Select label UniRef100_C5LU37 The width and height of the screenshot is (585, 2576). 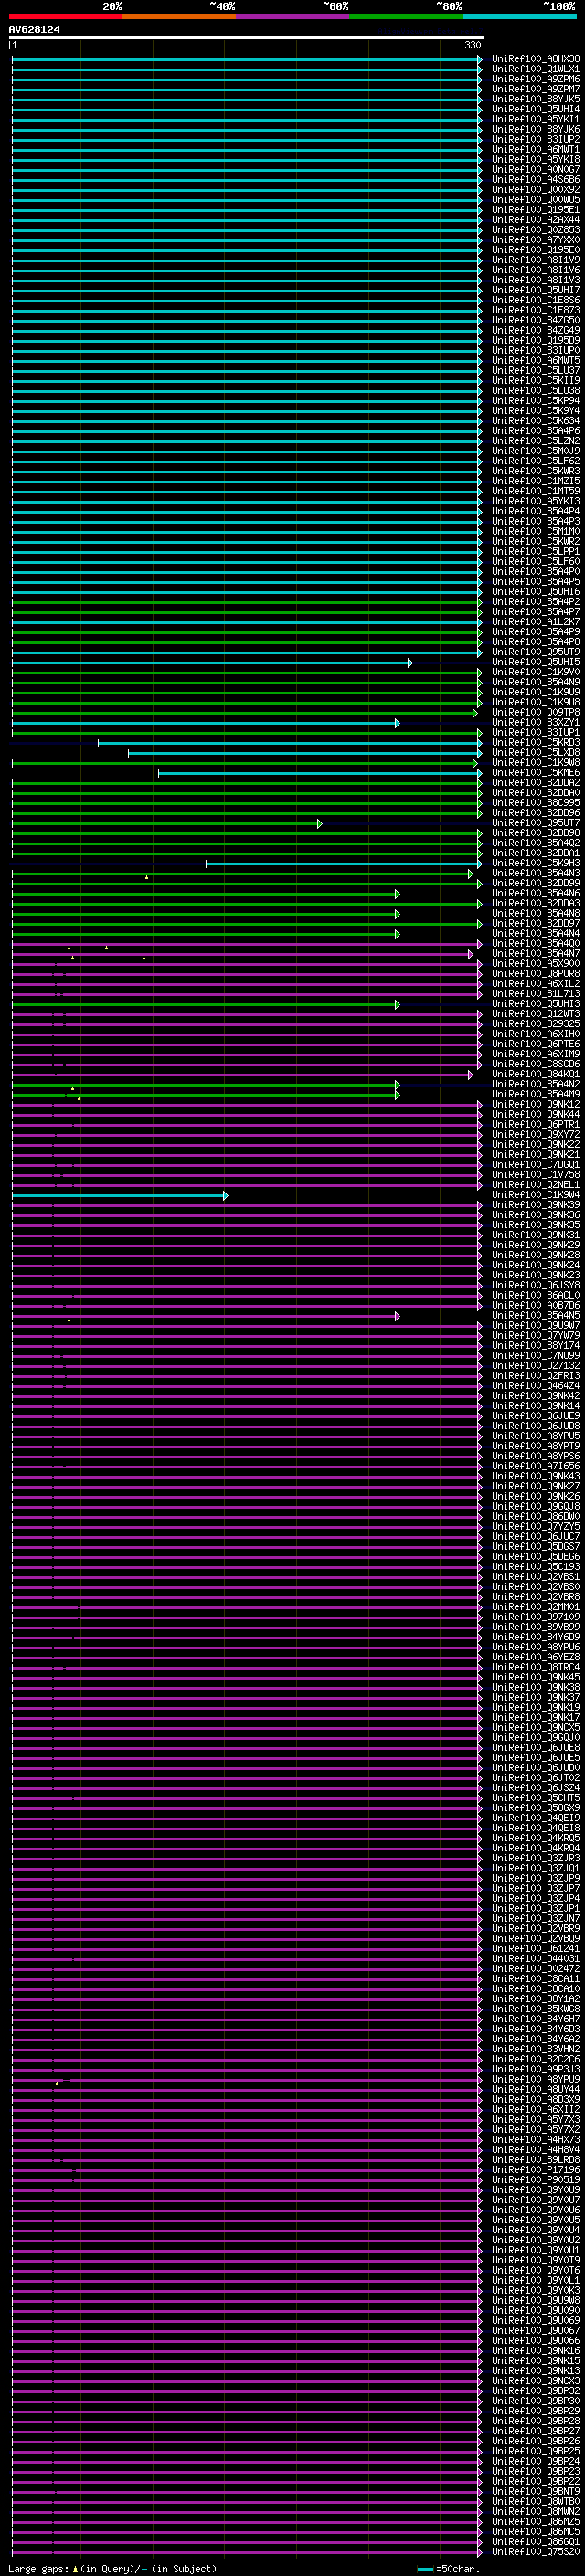point(536,370)
